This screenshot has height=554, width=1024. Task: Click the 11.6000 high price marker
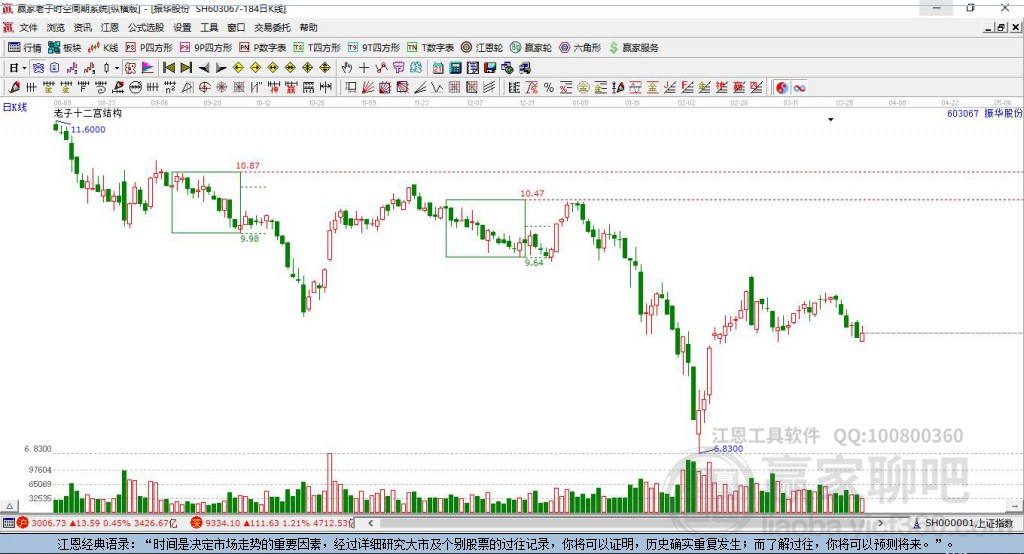pos(88,129)
